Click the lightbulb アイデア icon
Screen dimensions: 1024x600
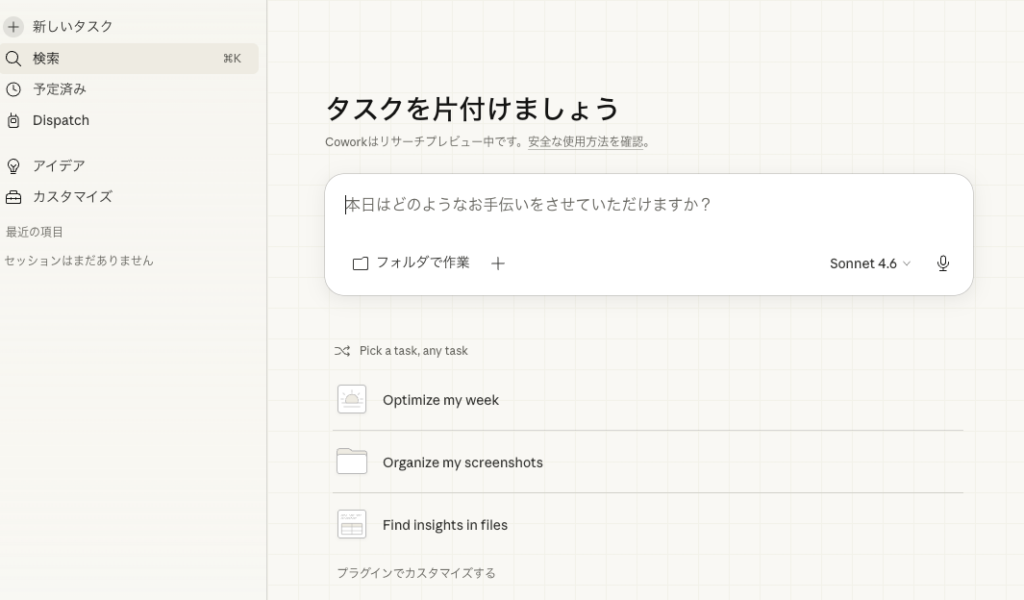tap(13, 166)
